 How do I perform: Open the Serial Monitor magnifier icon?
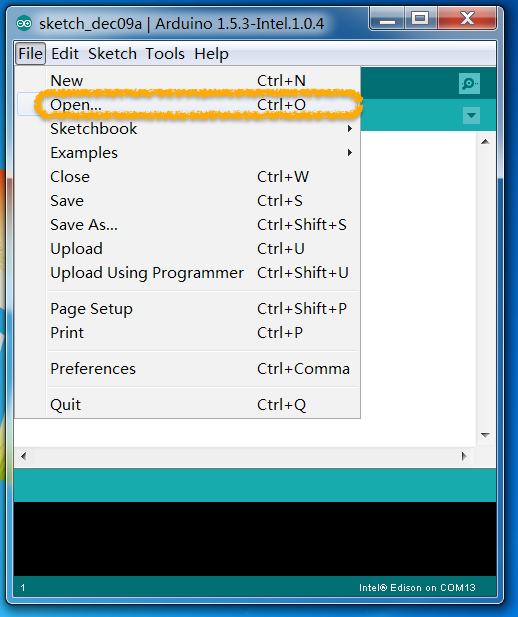click(469, 83)
